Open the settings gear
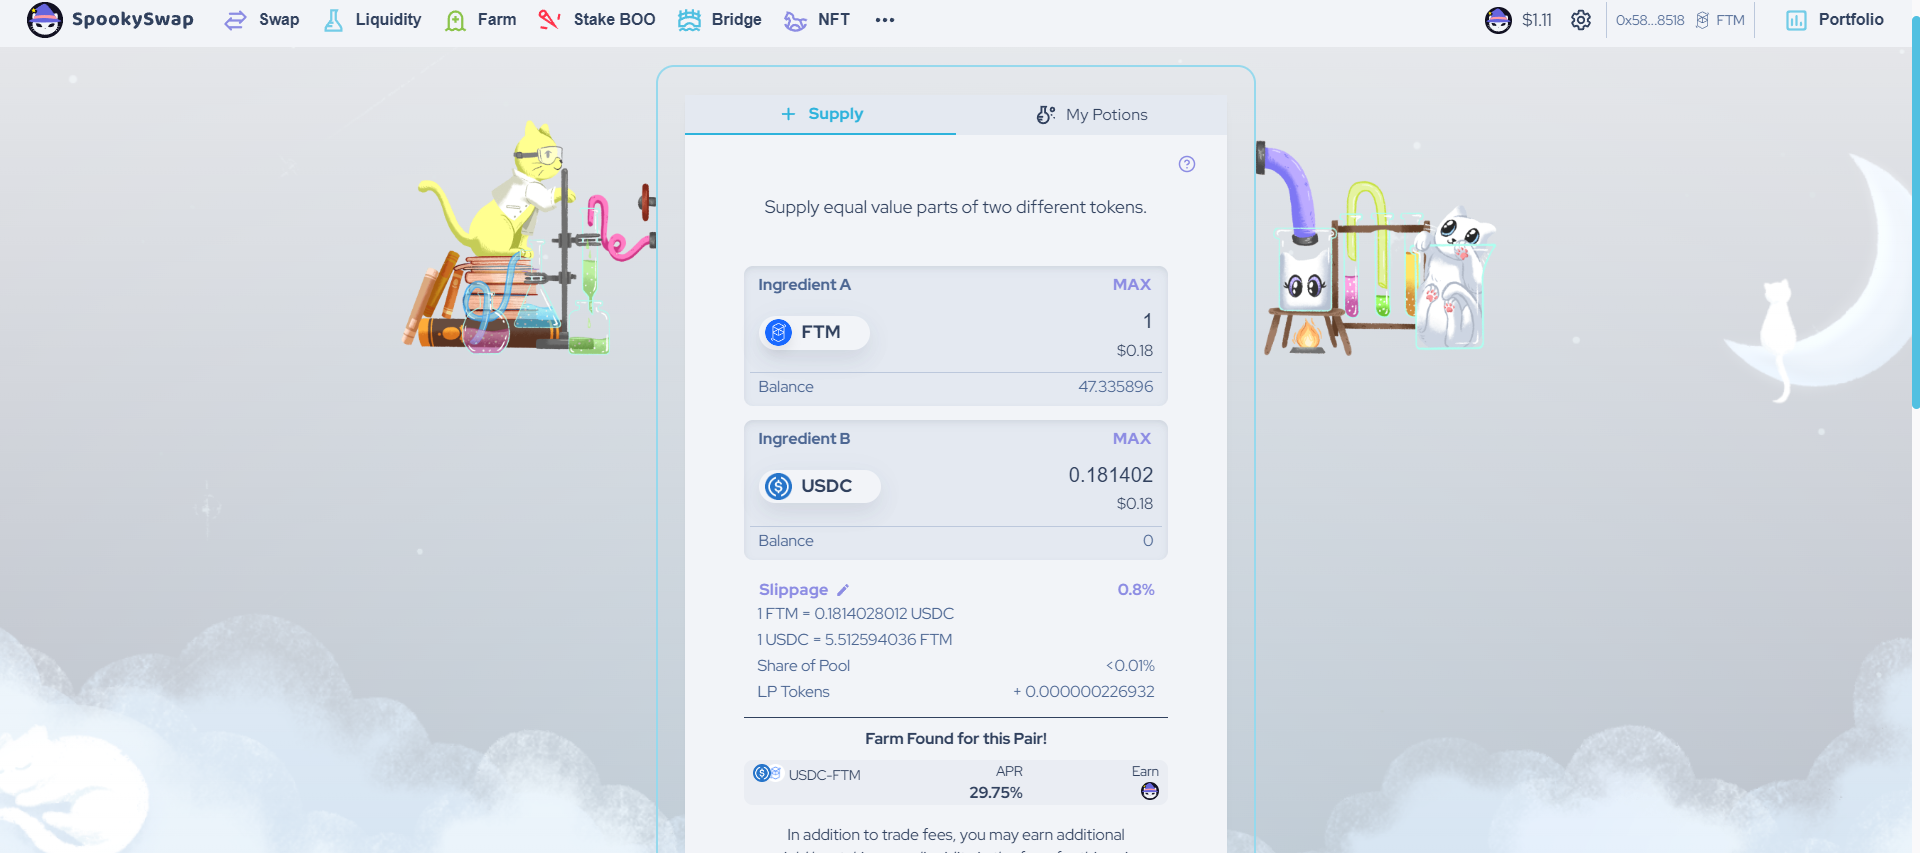Viewport: 1920px width, 853px height. coord(1581,20)
